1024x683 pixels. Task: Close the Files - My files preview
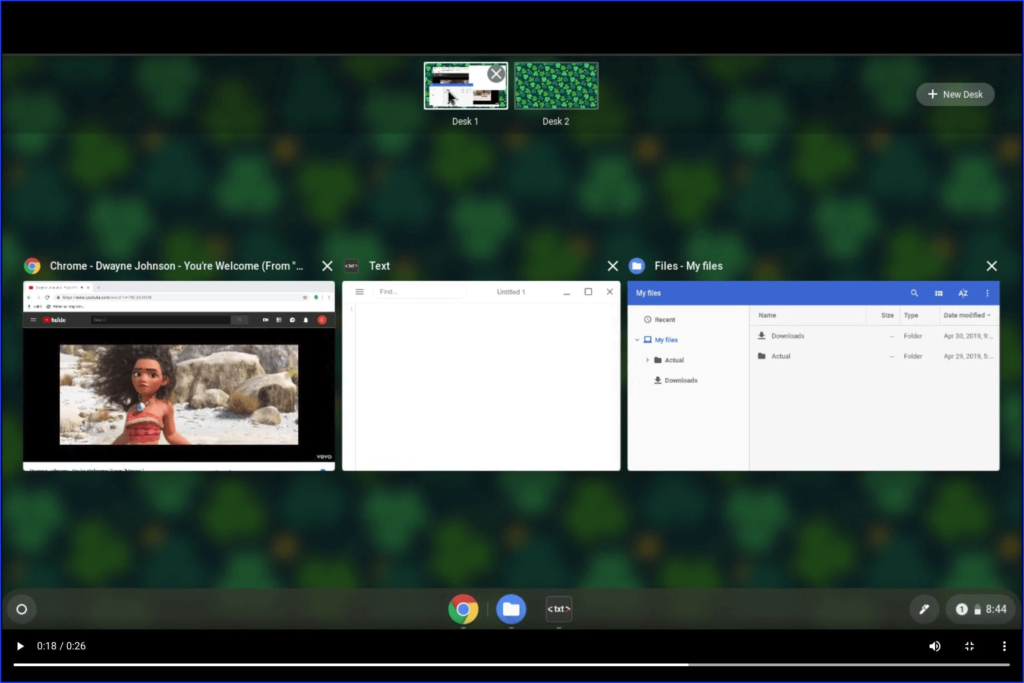(991, 266)
